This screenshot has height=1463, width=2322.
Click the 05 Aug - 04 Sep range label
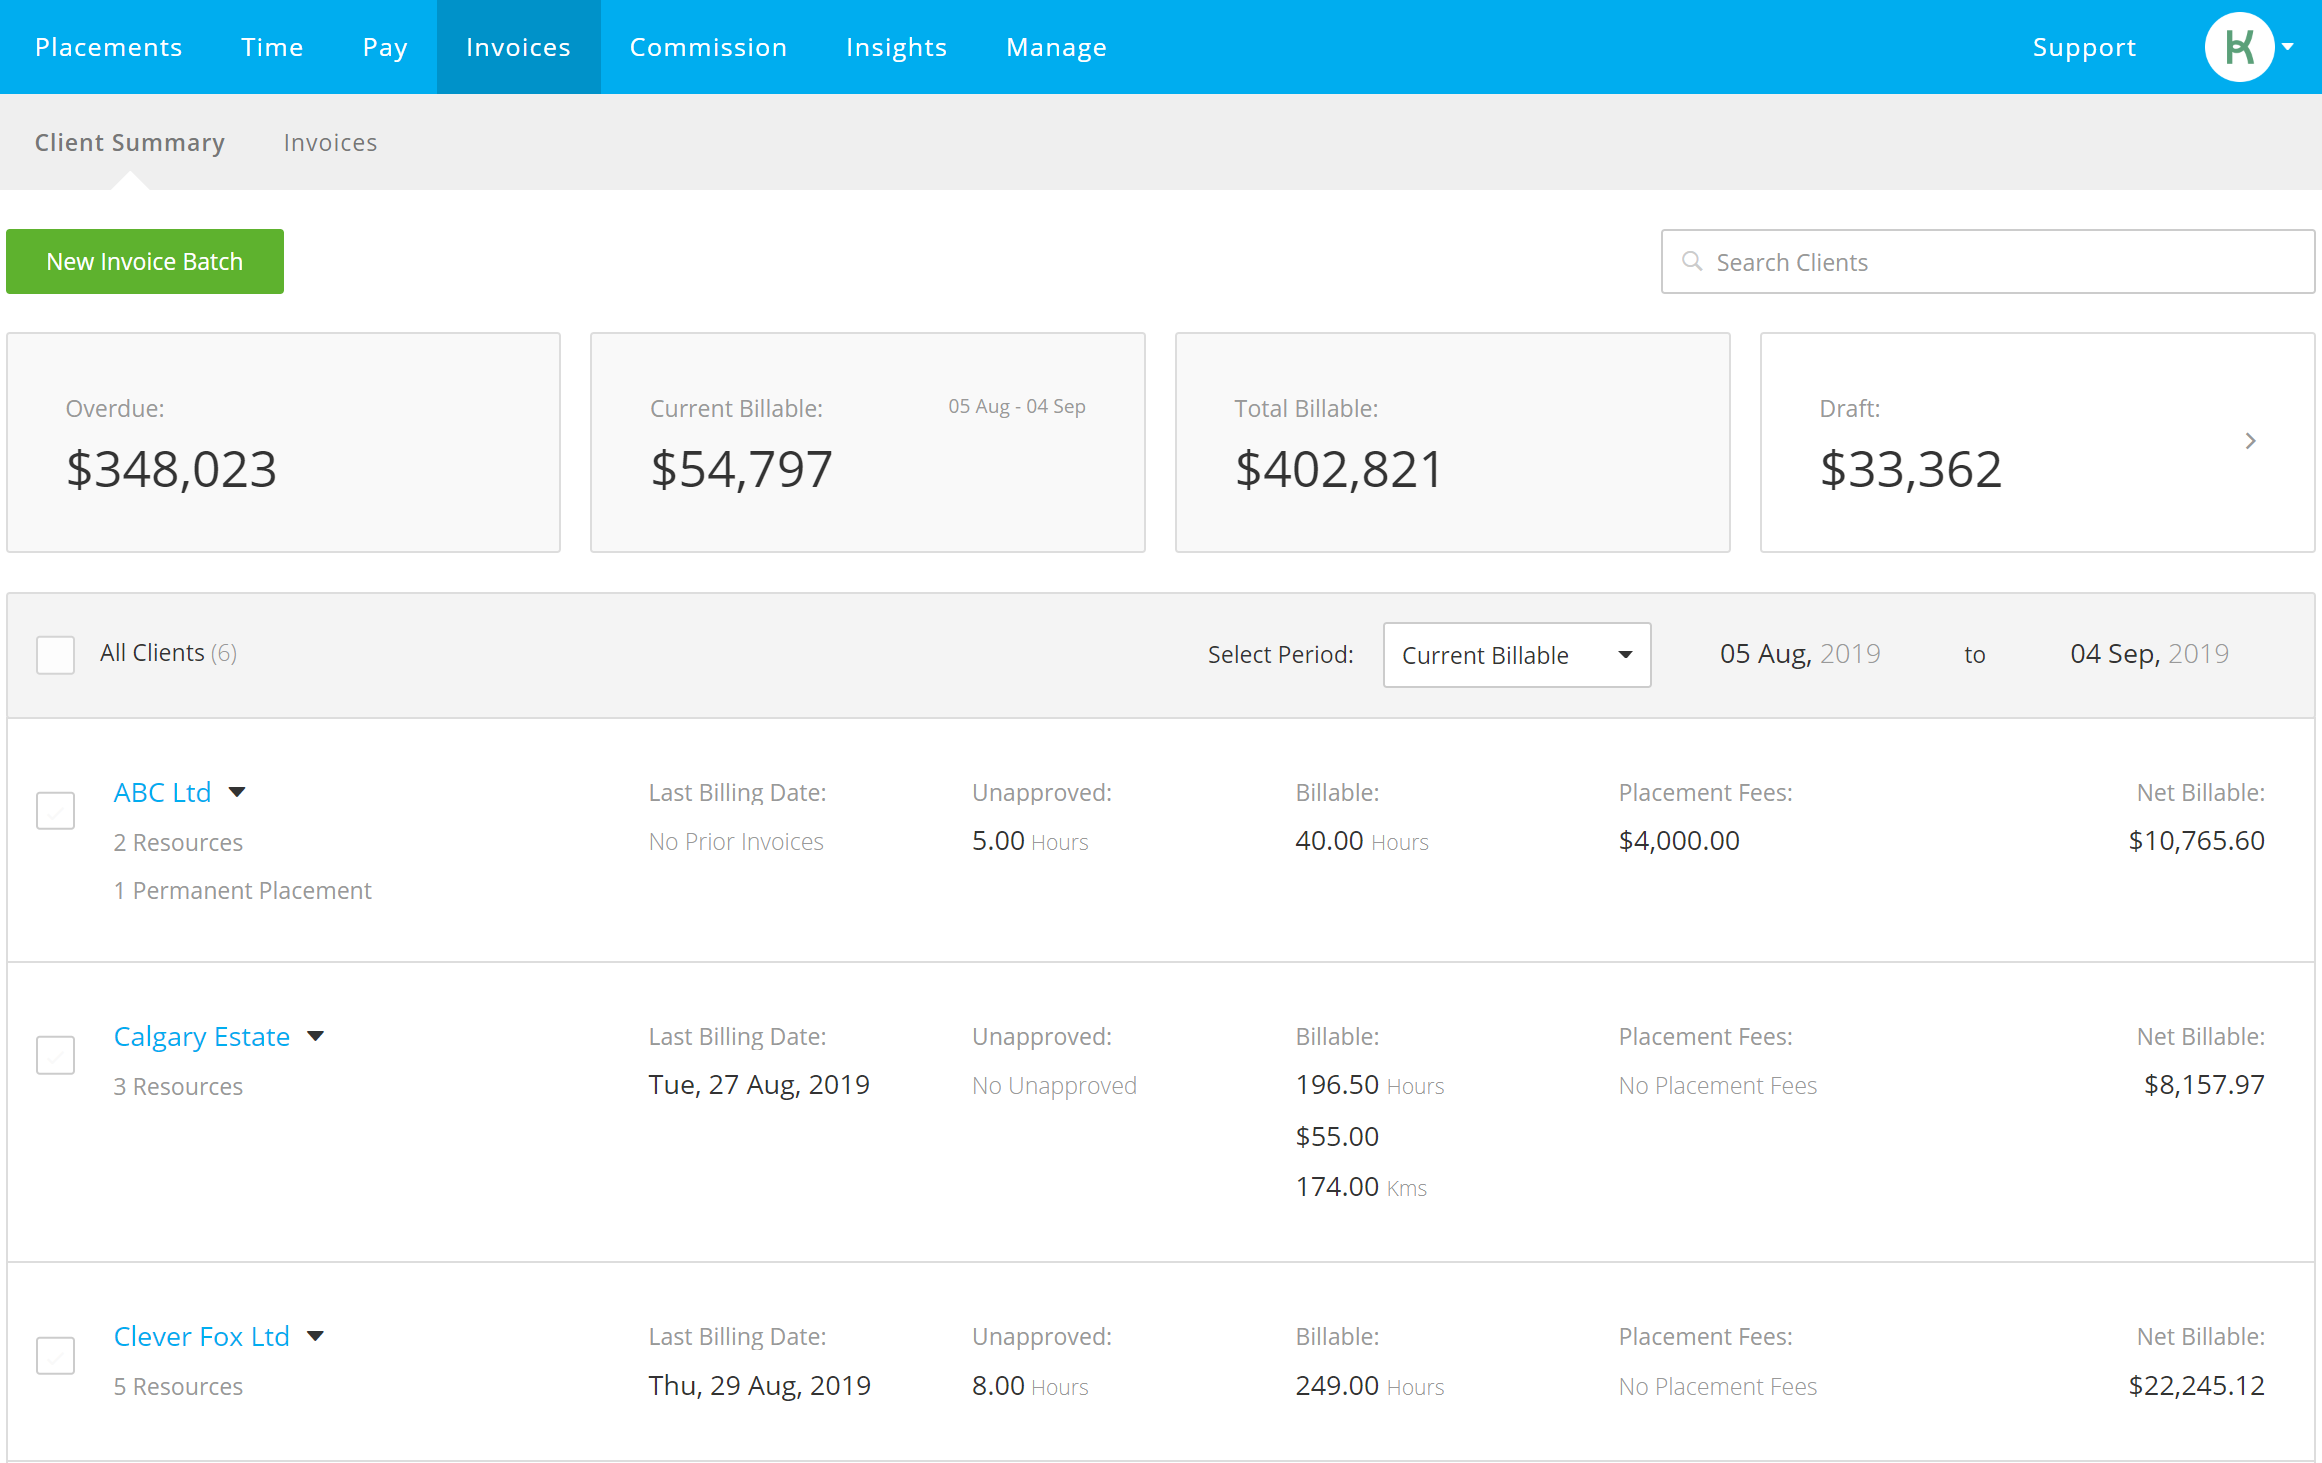(x=1017, y=406)
